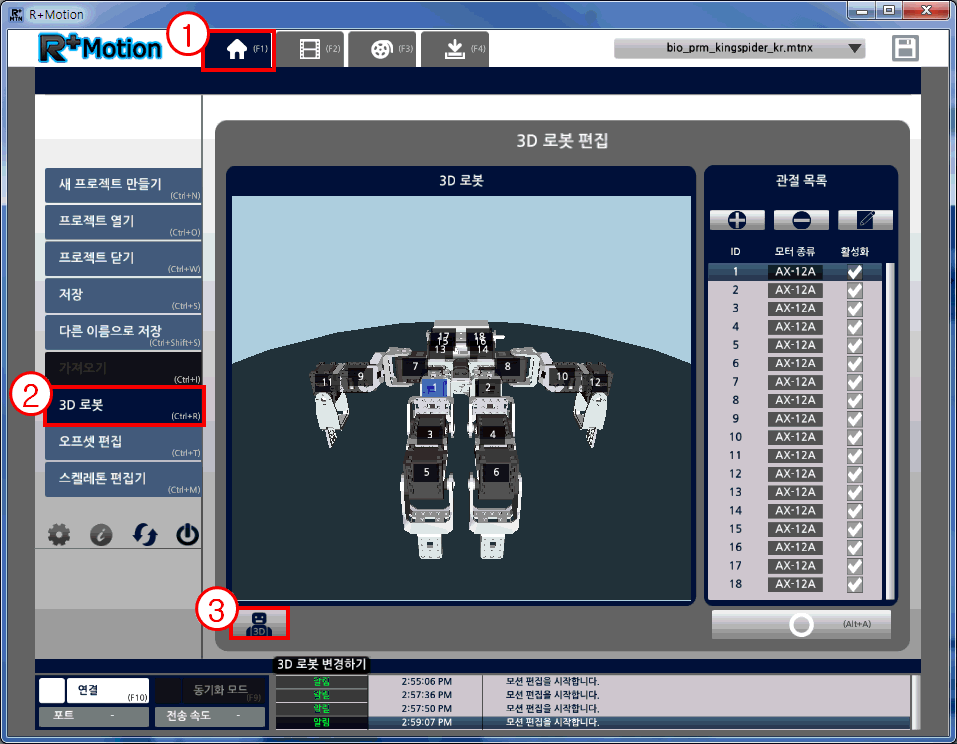Click the joint list vertical scrollbar

pyautogui.click(x=889, y=430)
